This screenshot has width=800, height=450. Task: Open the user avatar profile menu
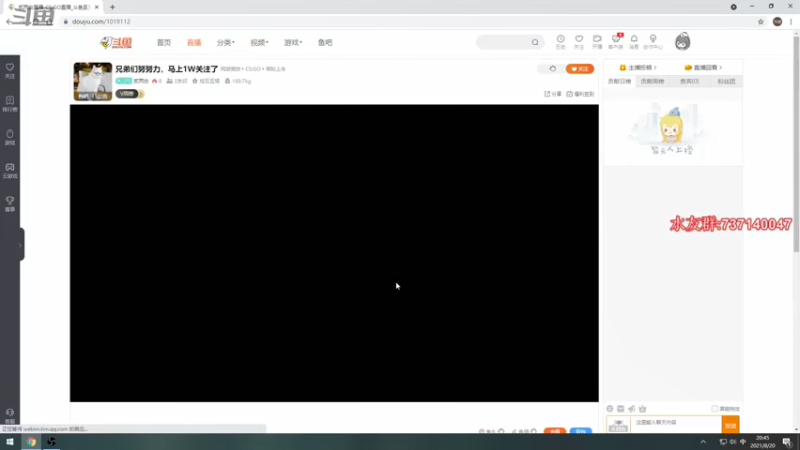click(x=683, y=42)
